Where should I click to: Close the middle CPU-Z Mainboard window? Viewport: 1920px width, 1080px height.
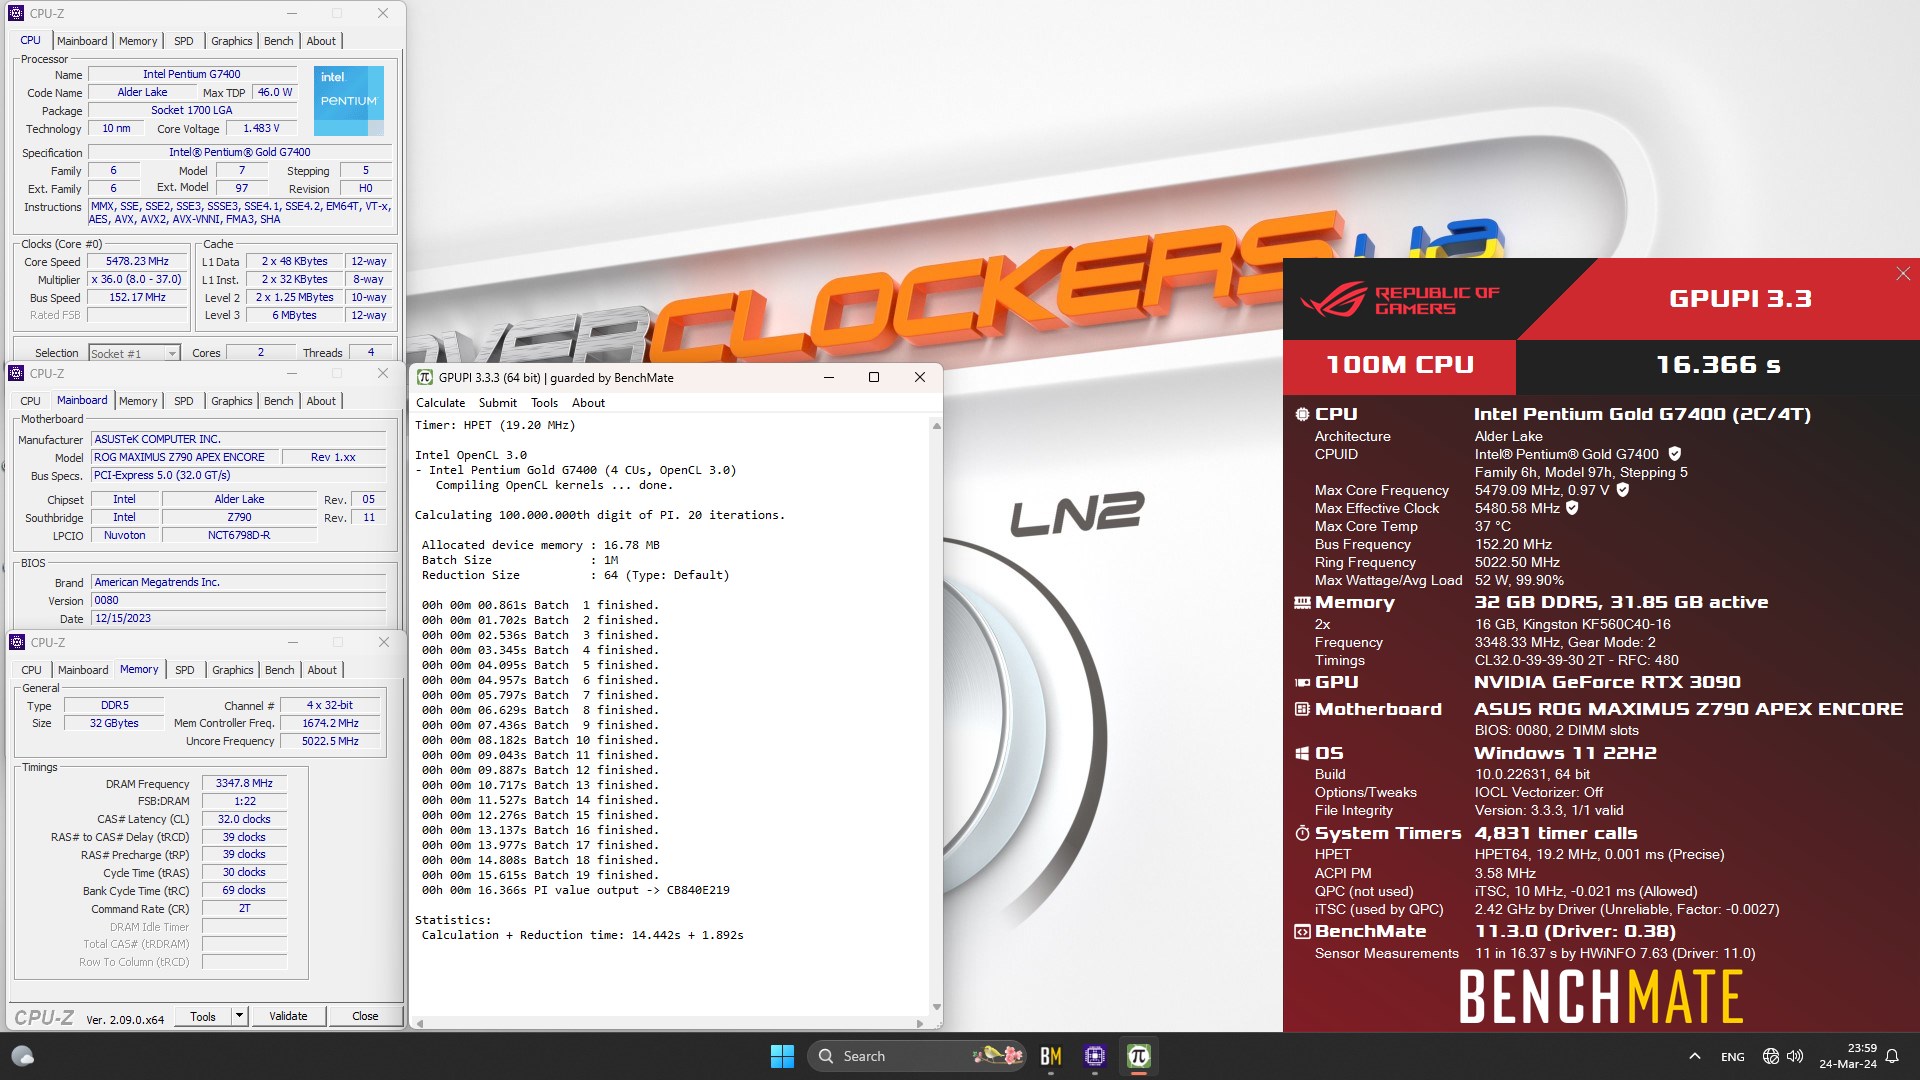(x=383, y=373)
